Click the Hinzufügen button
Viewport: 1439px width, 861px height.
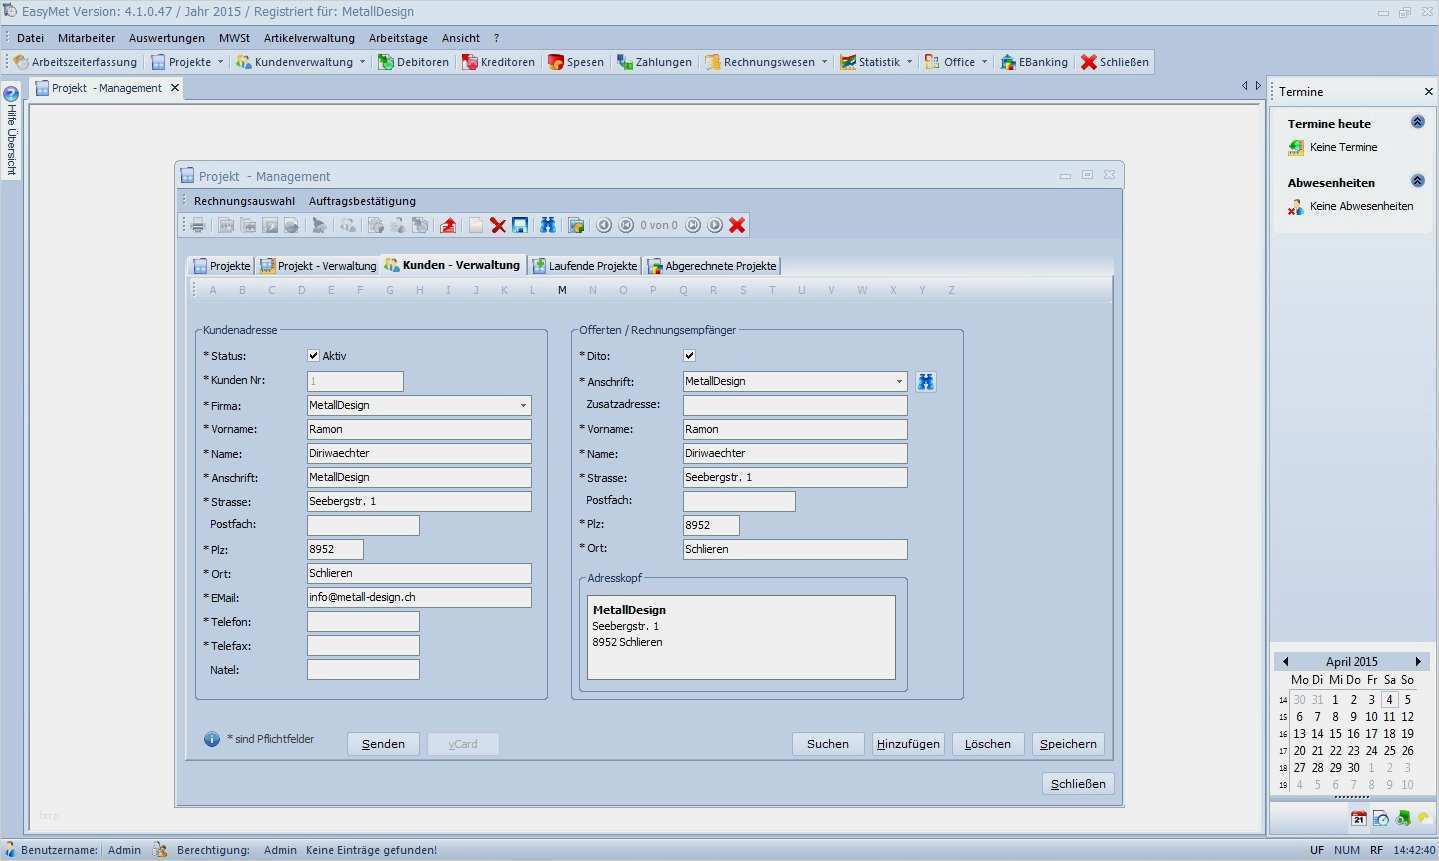[908, 744]
